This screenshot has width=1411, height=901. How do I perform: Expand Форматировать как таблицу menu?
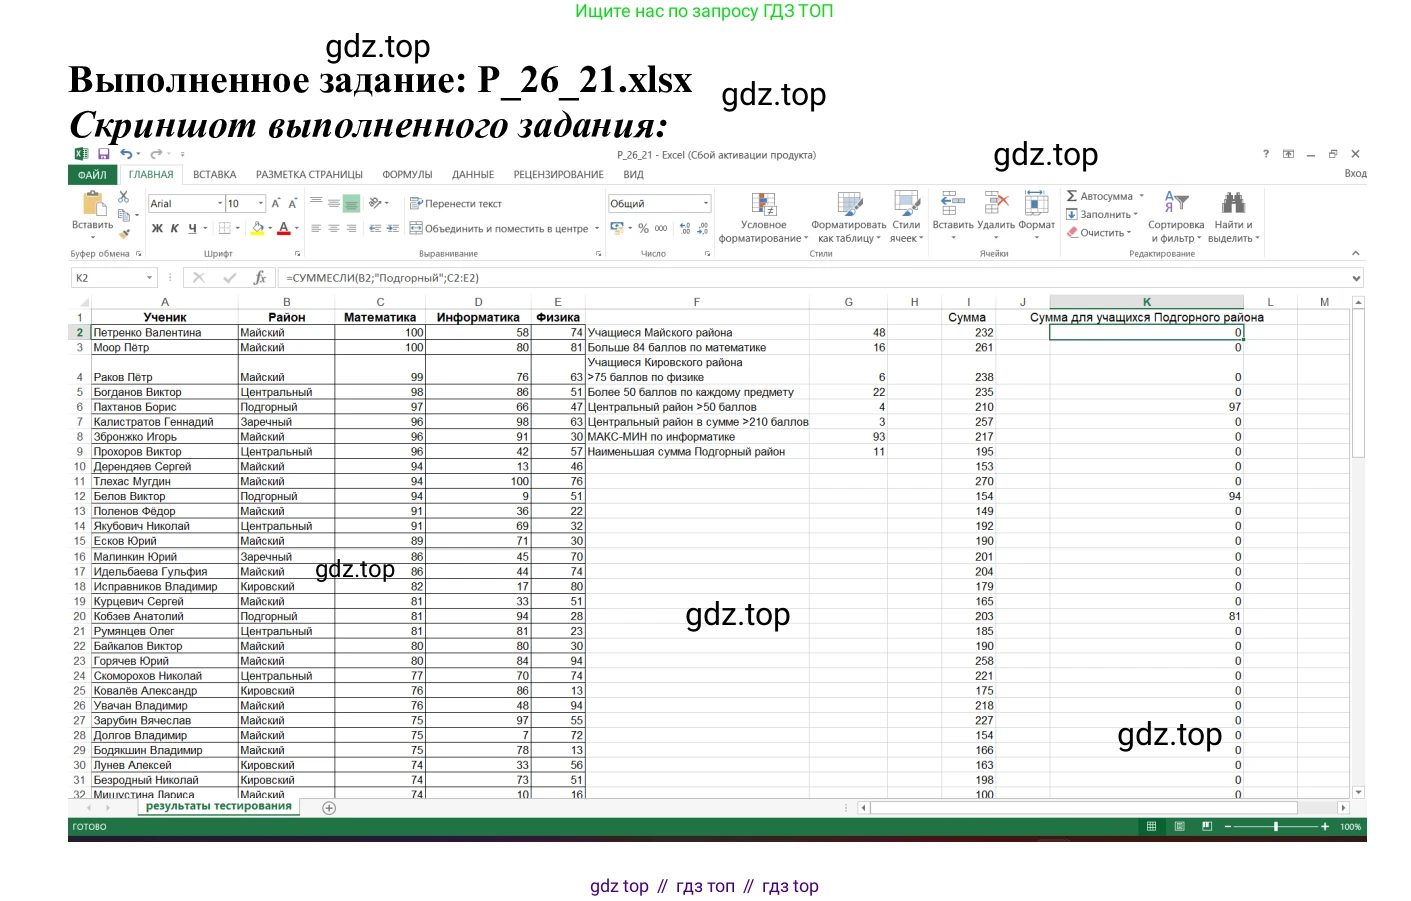click(x=849, y=218)
